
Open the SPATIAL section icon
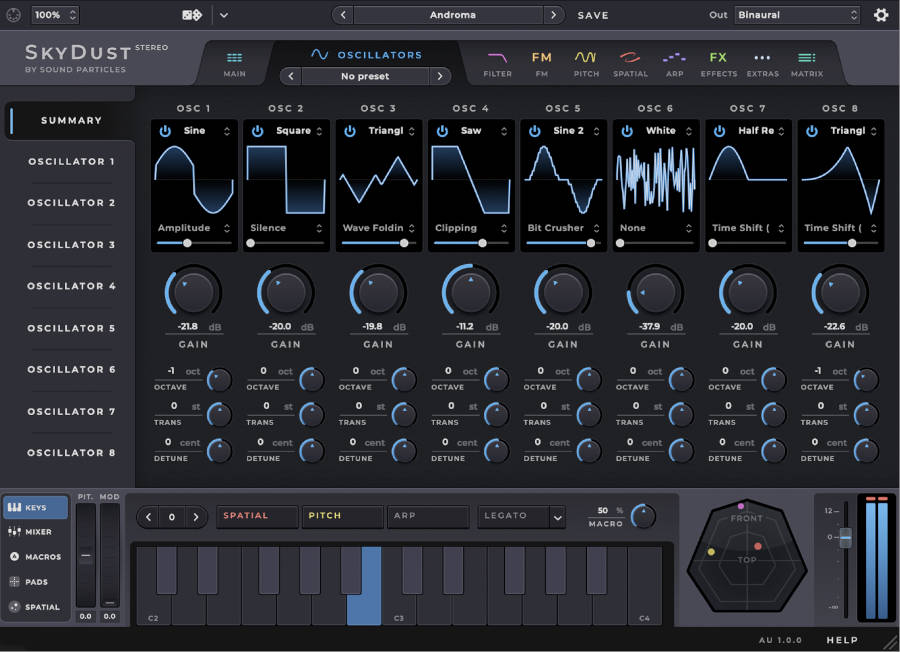tap(630, 61)
